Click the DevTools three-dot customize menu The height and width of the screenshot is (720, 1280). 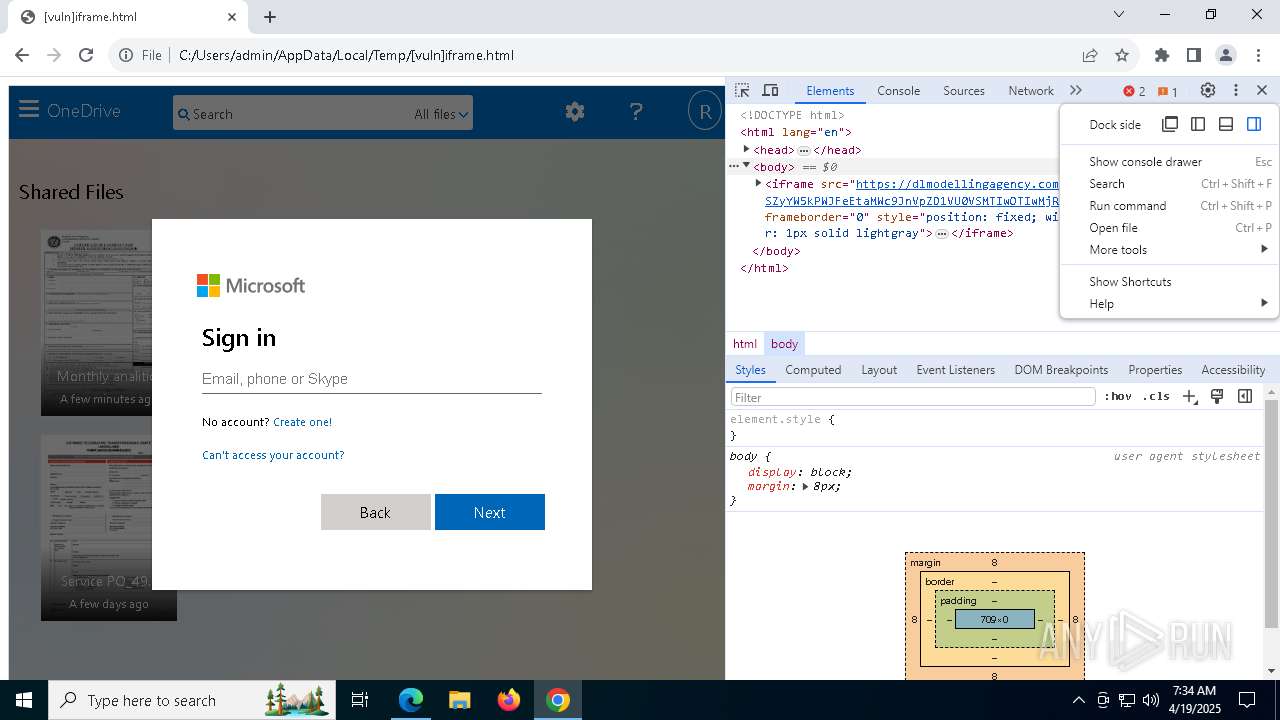coord(1236,90)
